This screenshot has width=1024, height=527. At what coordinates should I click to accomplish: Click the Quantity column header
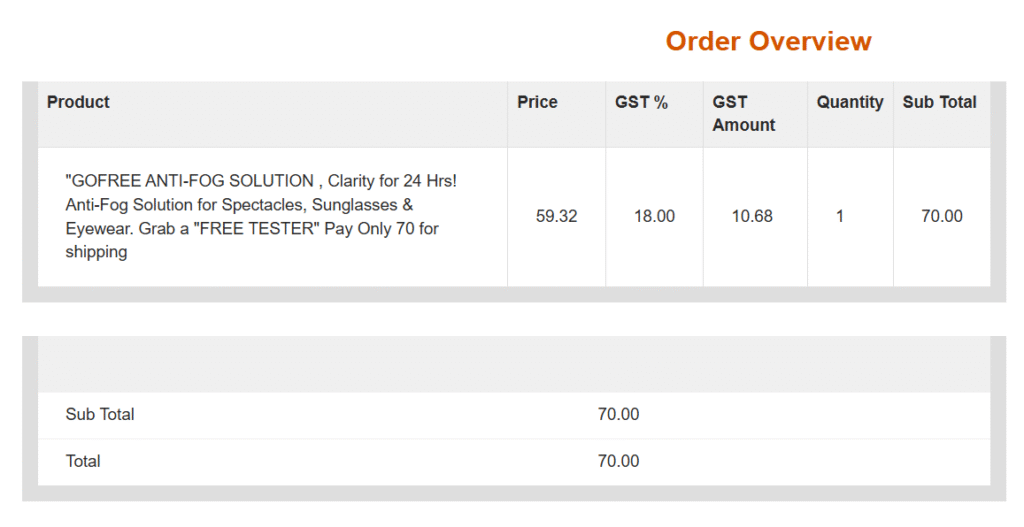click(x=850, y=102)
